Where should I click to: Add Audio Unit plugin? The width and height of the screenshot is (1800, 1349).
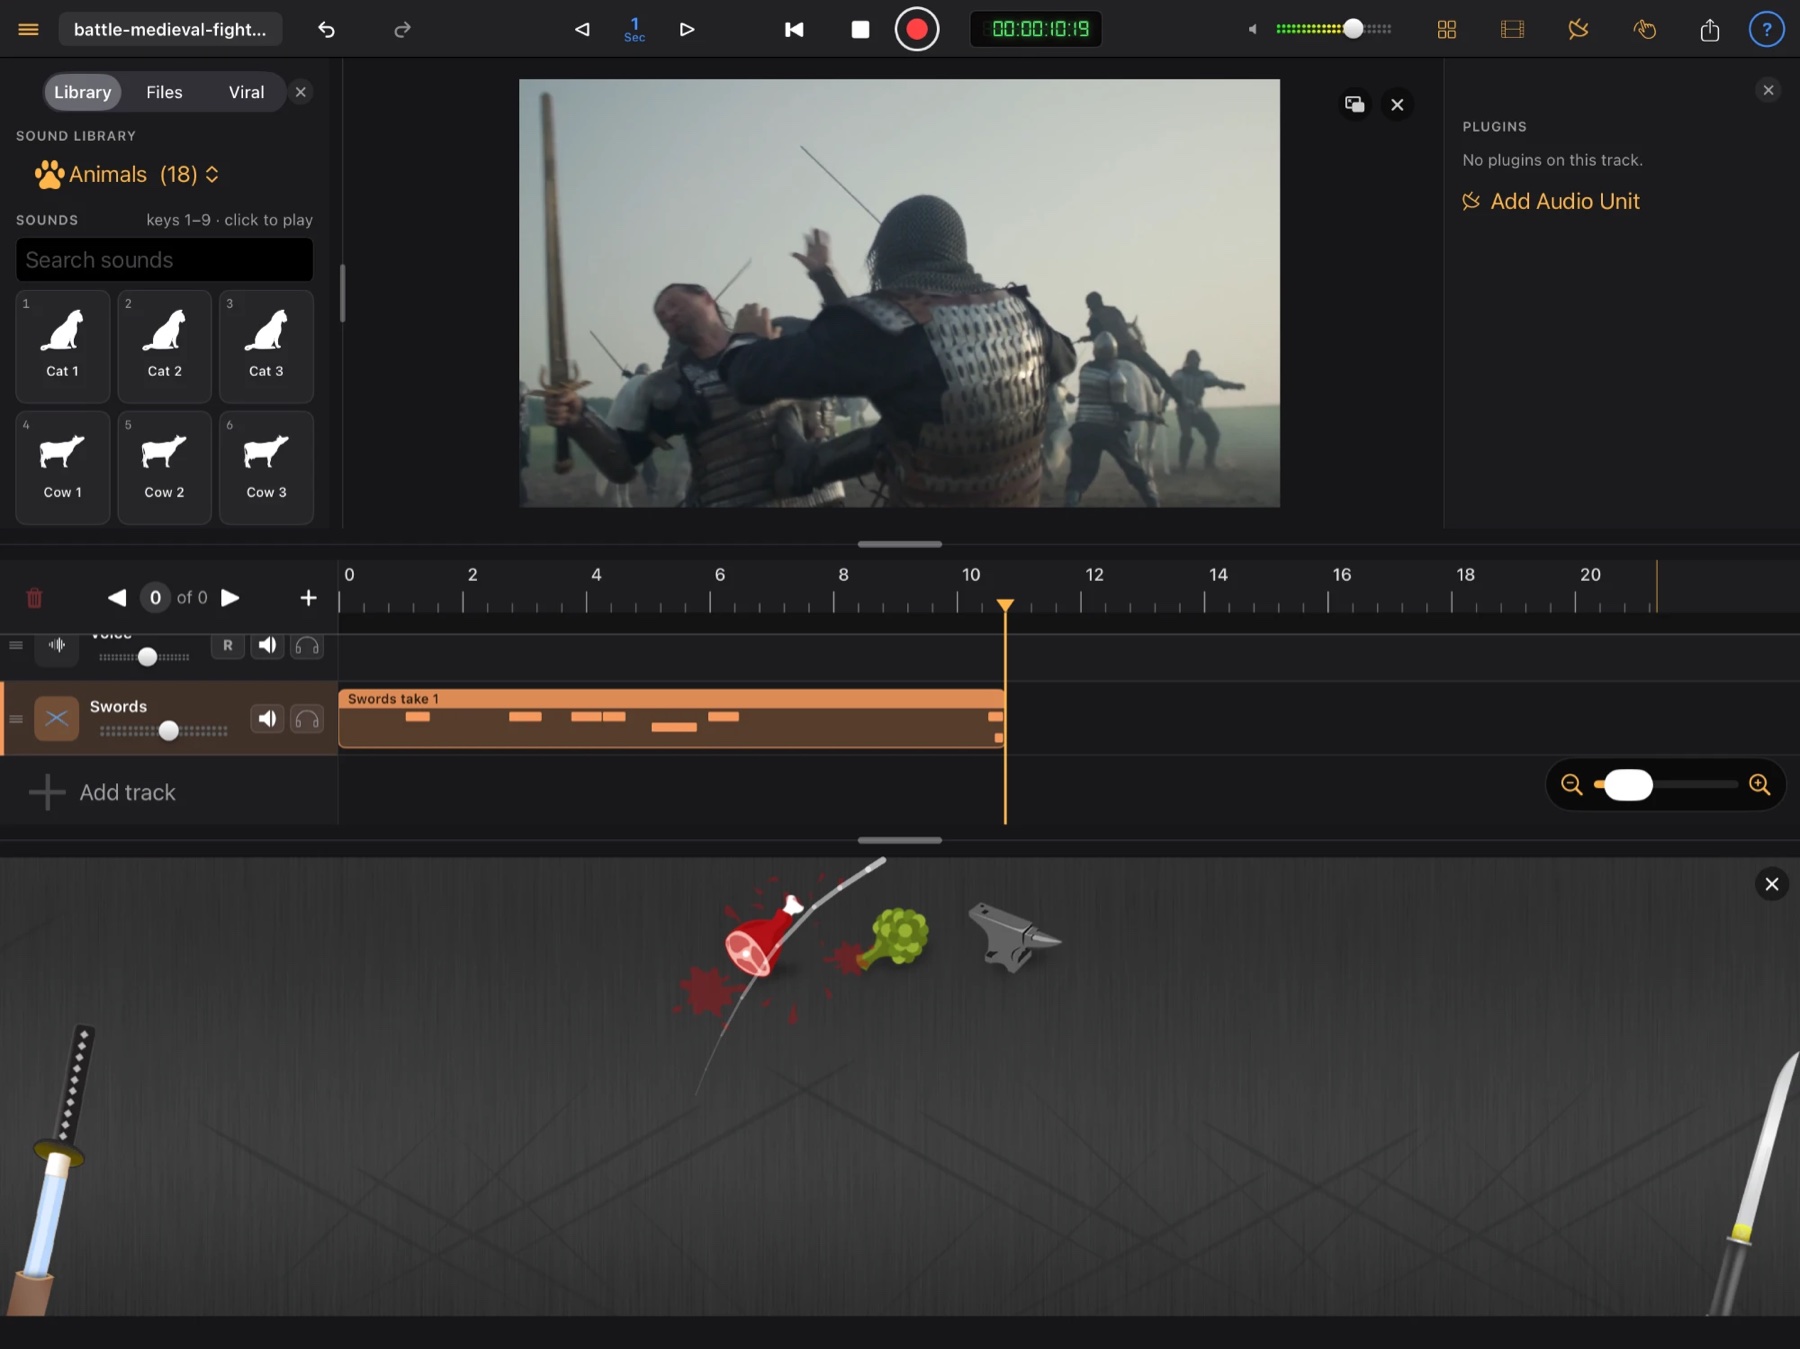(x=1551, y=201)
